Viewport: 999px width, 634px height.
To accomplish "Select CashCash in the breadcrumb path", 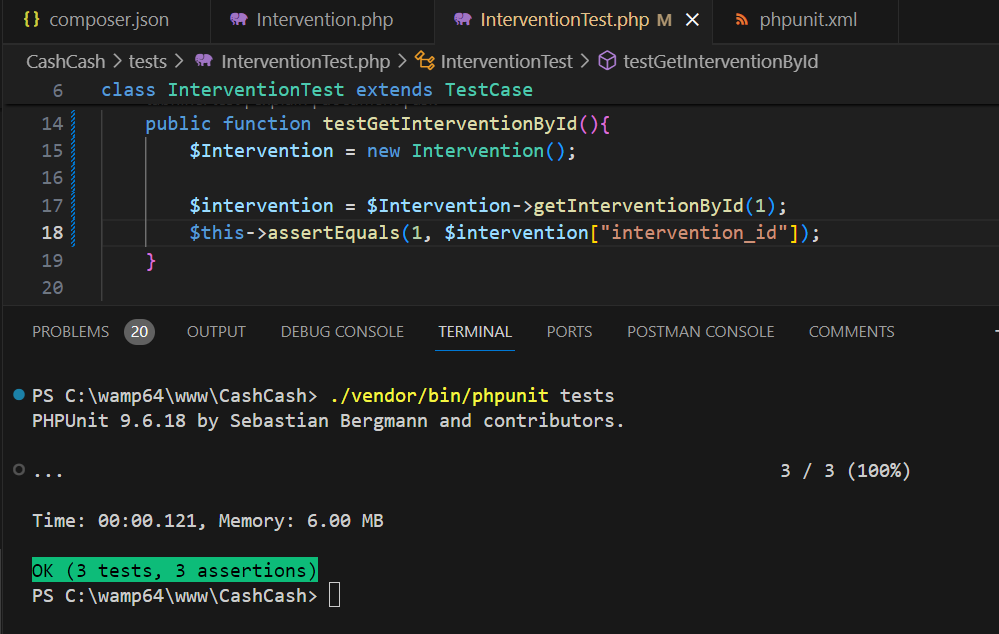I will (x=65, y=62).
